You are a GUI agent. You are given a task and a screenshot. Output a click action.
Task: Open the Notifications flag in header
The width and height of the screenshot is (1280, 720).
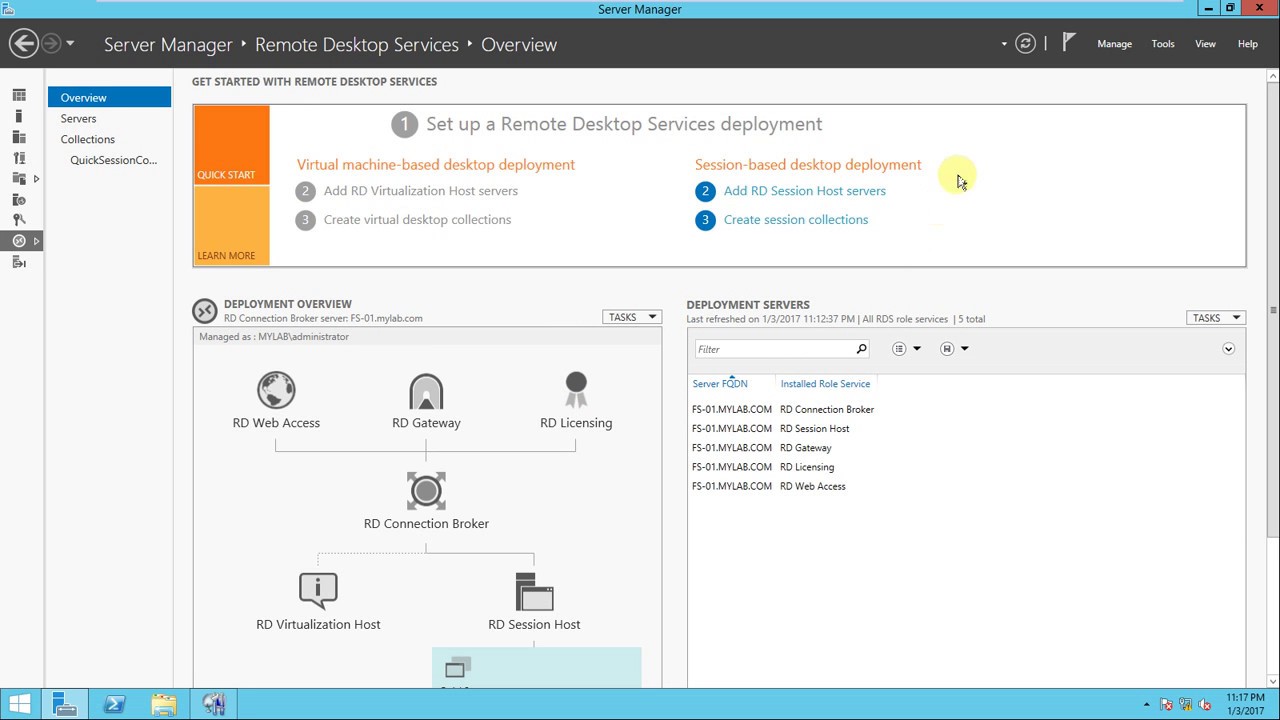[1069, 43]
